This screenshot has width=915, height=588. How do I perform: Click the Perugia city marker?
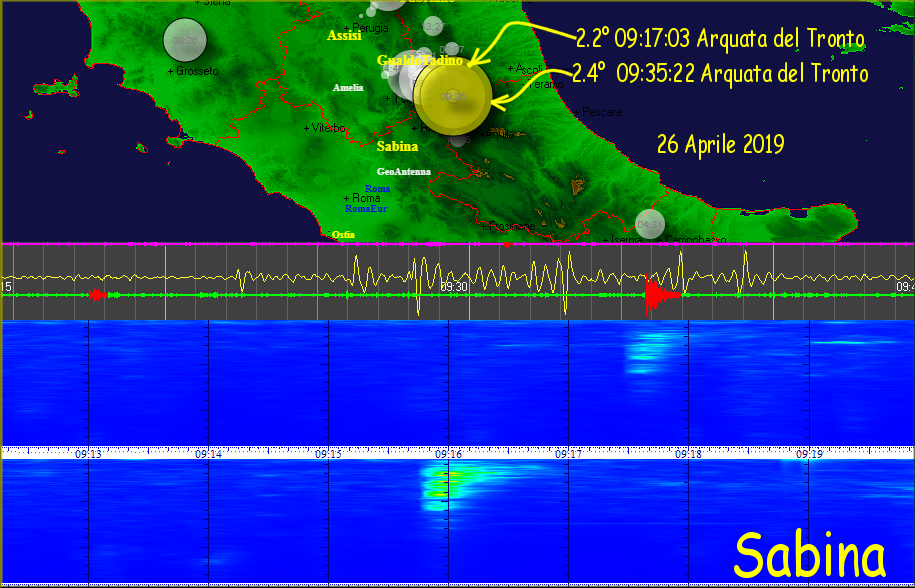click(x=366, y=28)
